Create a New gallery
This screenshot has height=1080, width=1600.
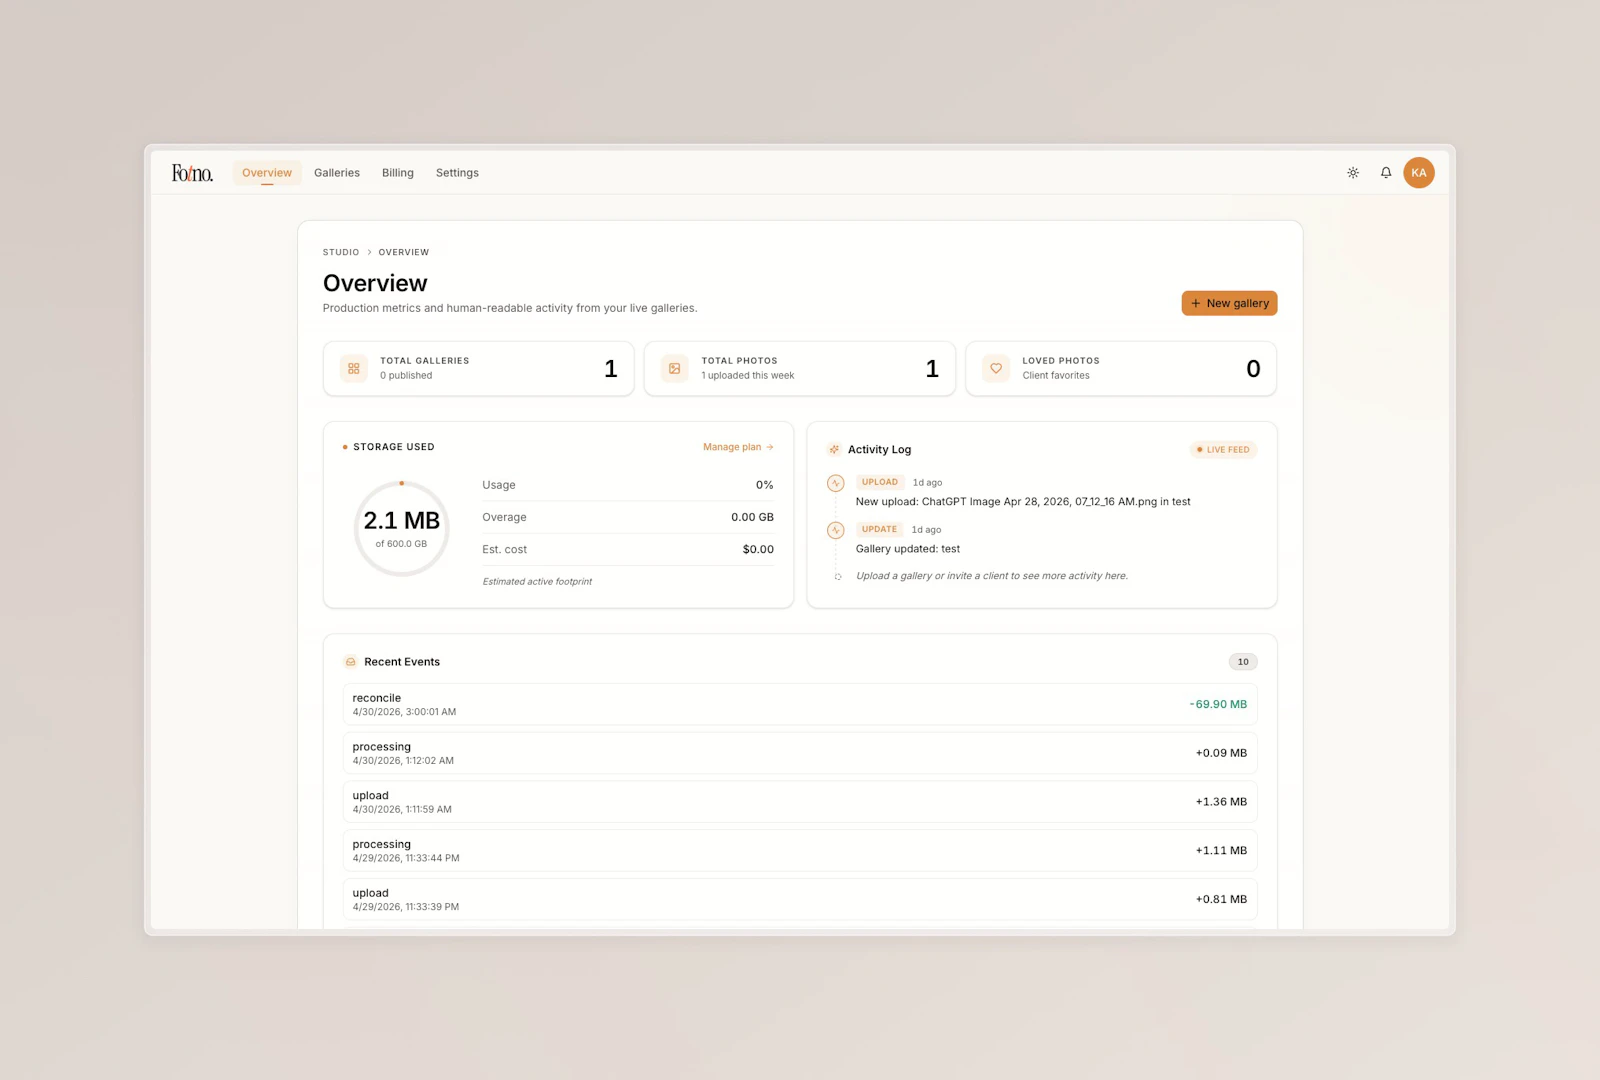(1229, 303)
